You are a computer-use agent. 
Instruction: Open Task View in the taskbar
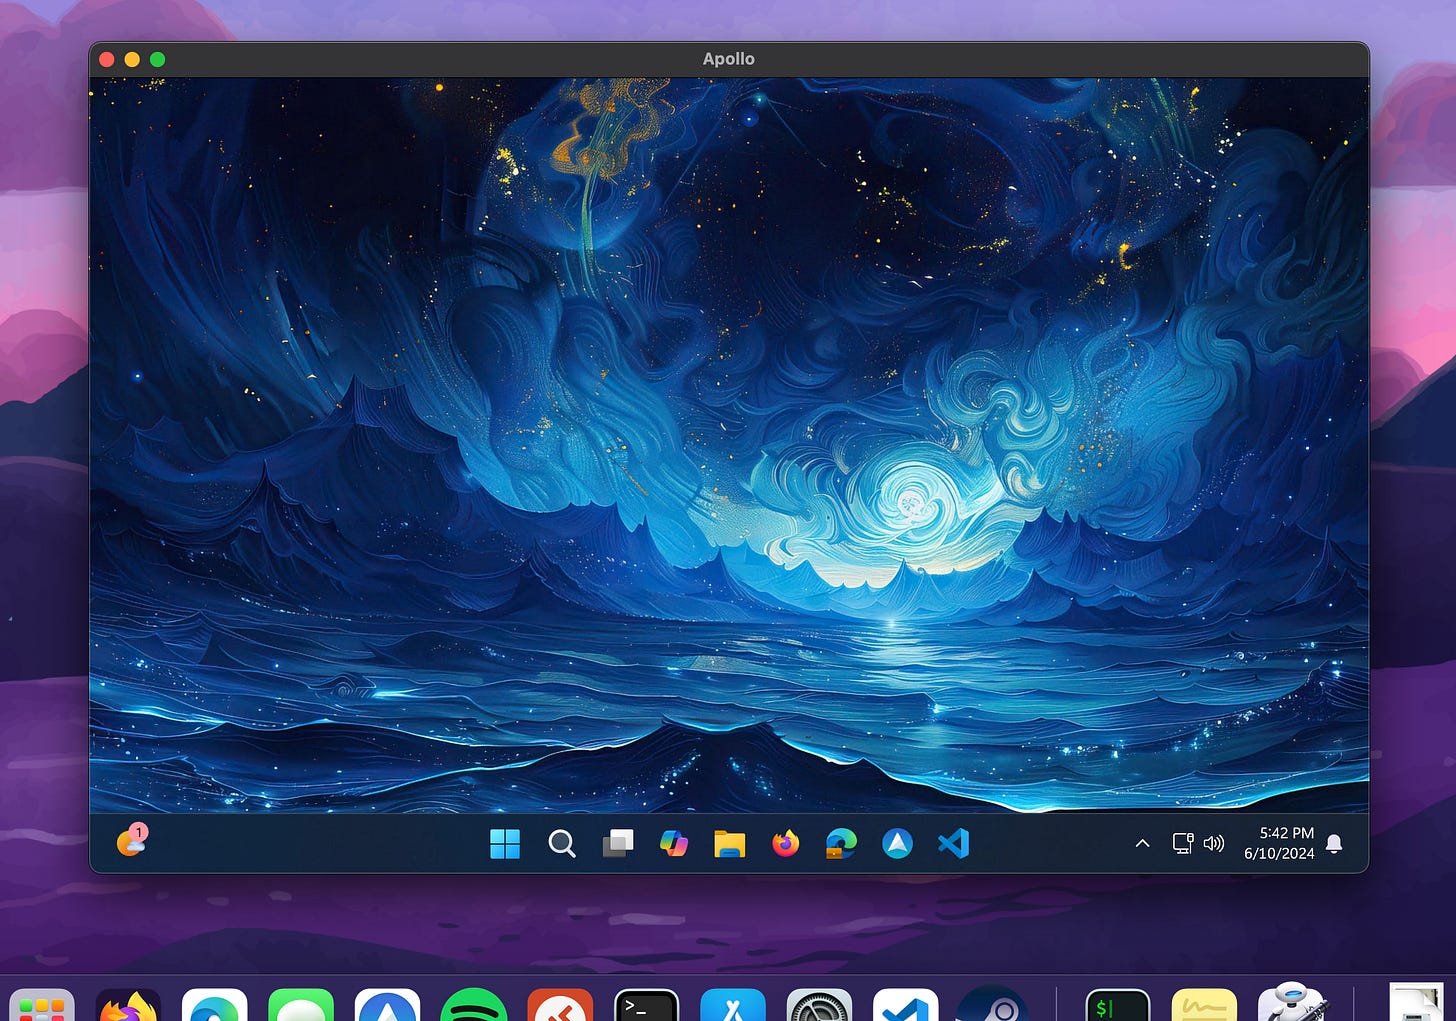point(618,844)
